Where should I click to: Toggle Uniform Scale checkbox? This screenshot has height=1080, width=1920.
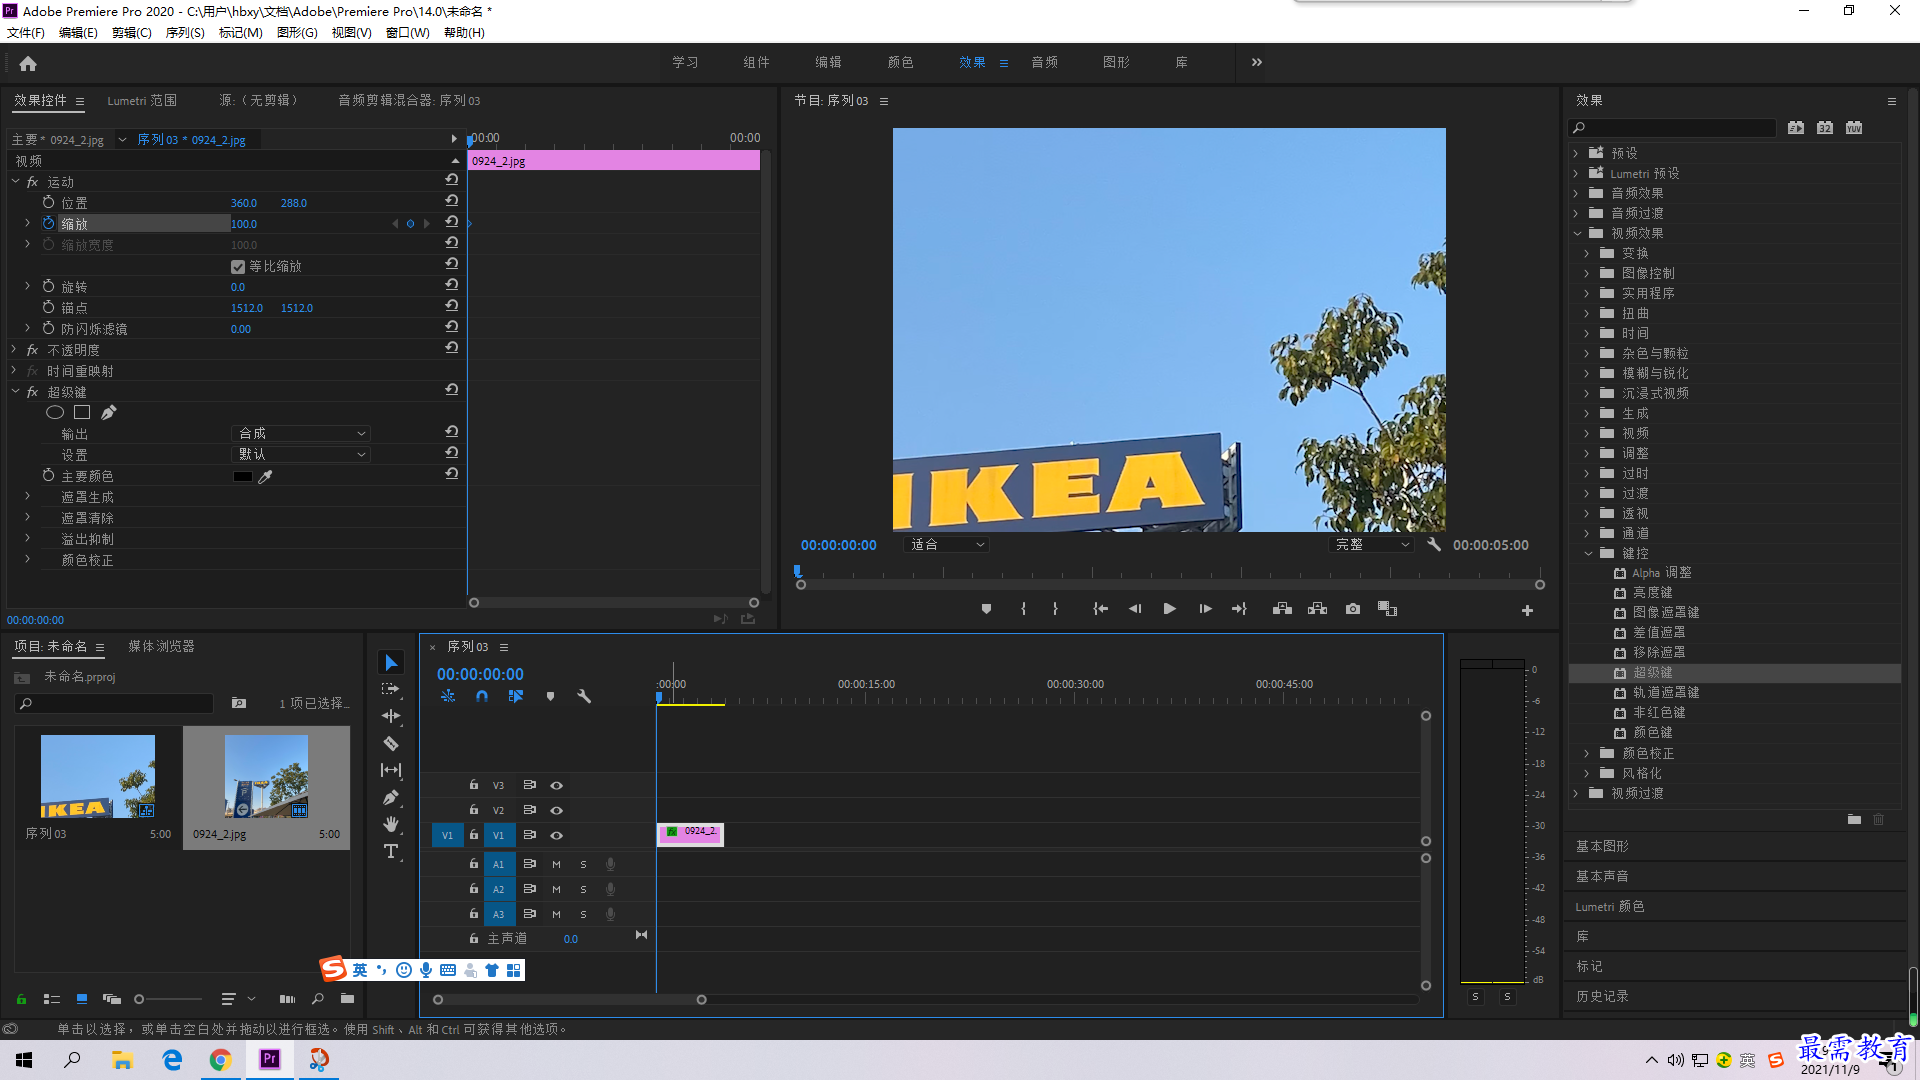click(238, 266)
